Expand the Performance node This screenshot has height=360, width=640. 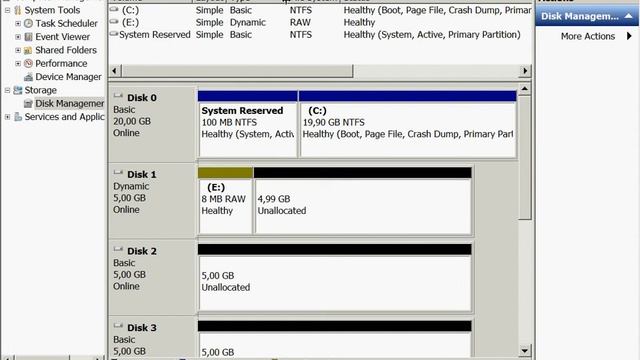pos(18,63)
